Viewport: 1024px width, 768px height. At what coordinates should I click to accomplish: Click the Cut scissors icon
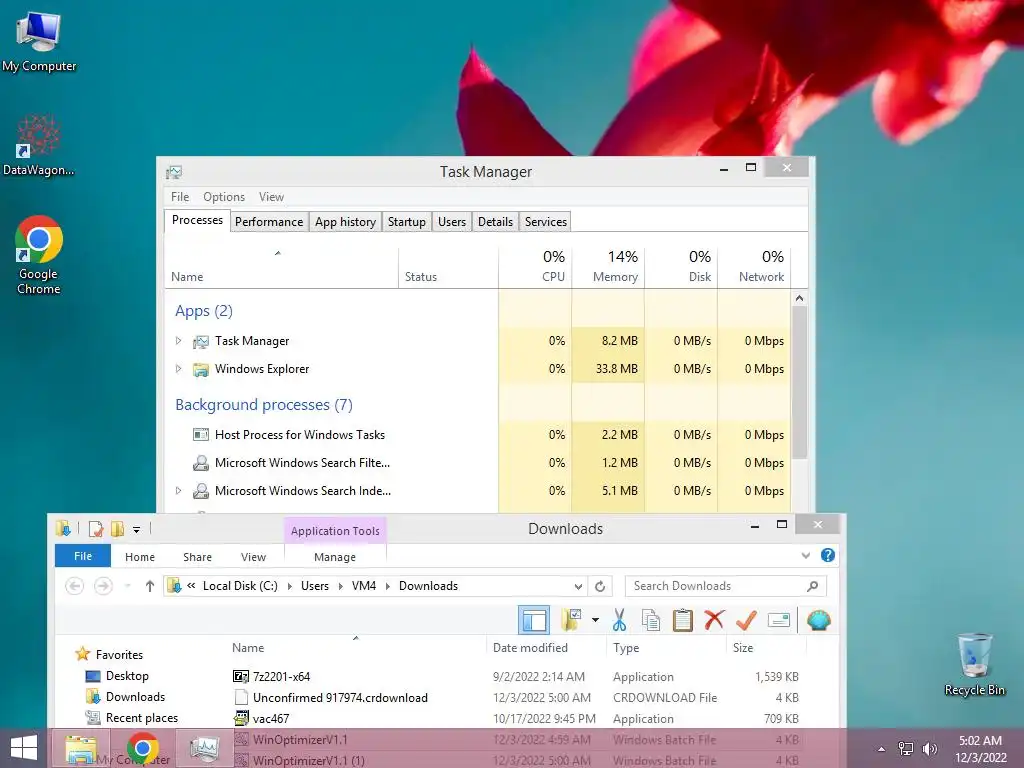pos(619,620)
